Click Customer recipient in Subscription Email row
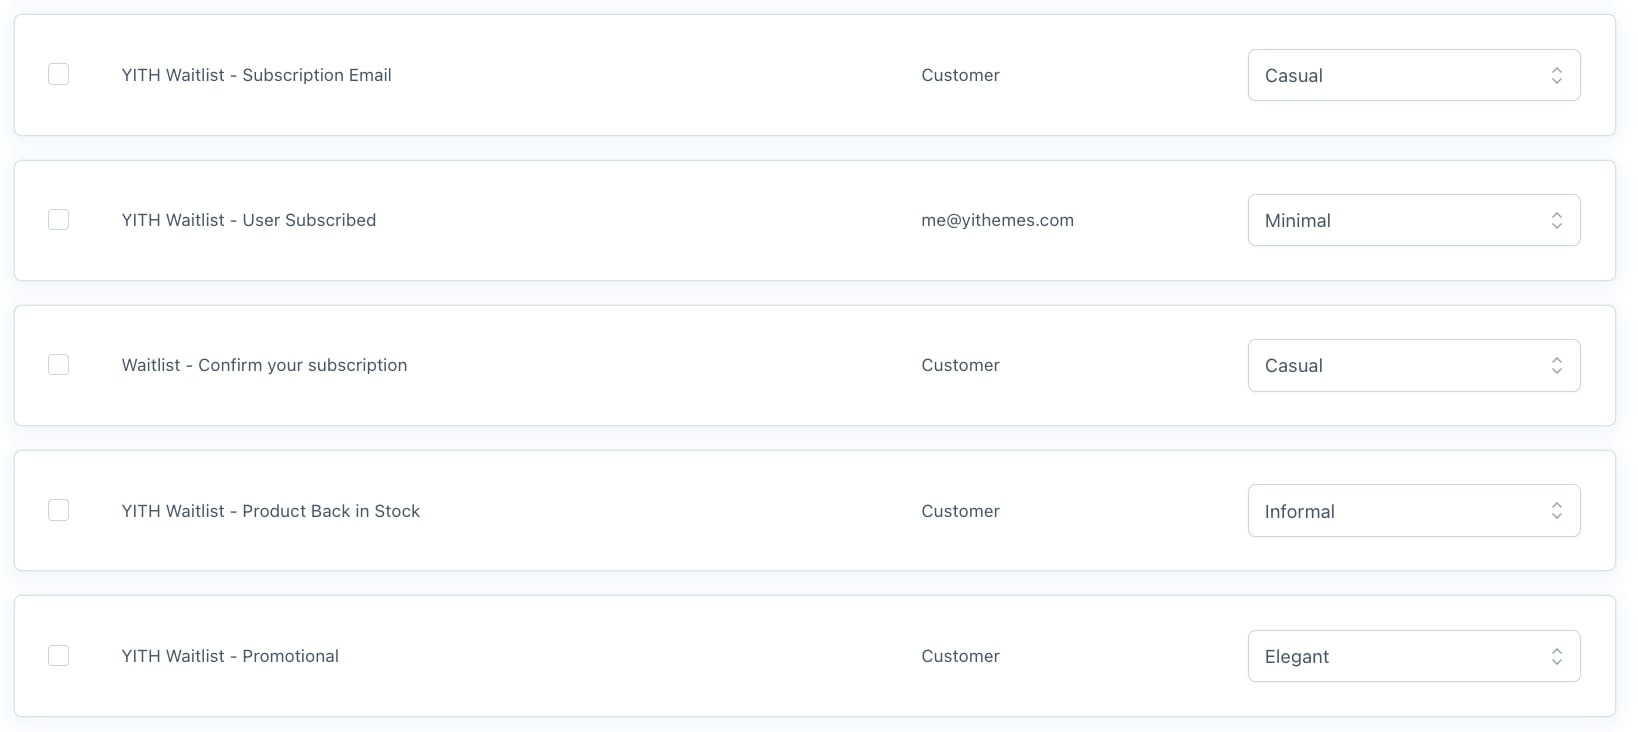The image size is (1638, 732). point(960,75)
